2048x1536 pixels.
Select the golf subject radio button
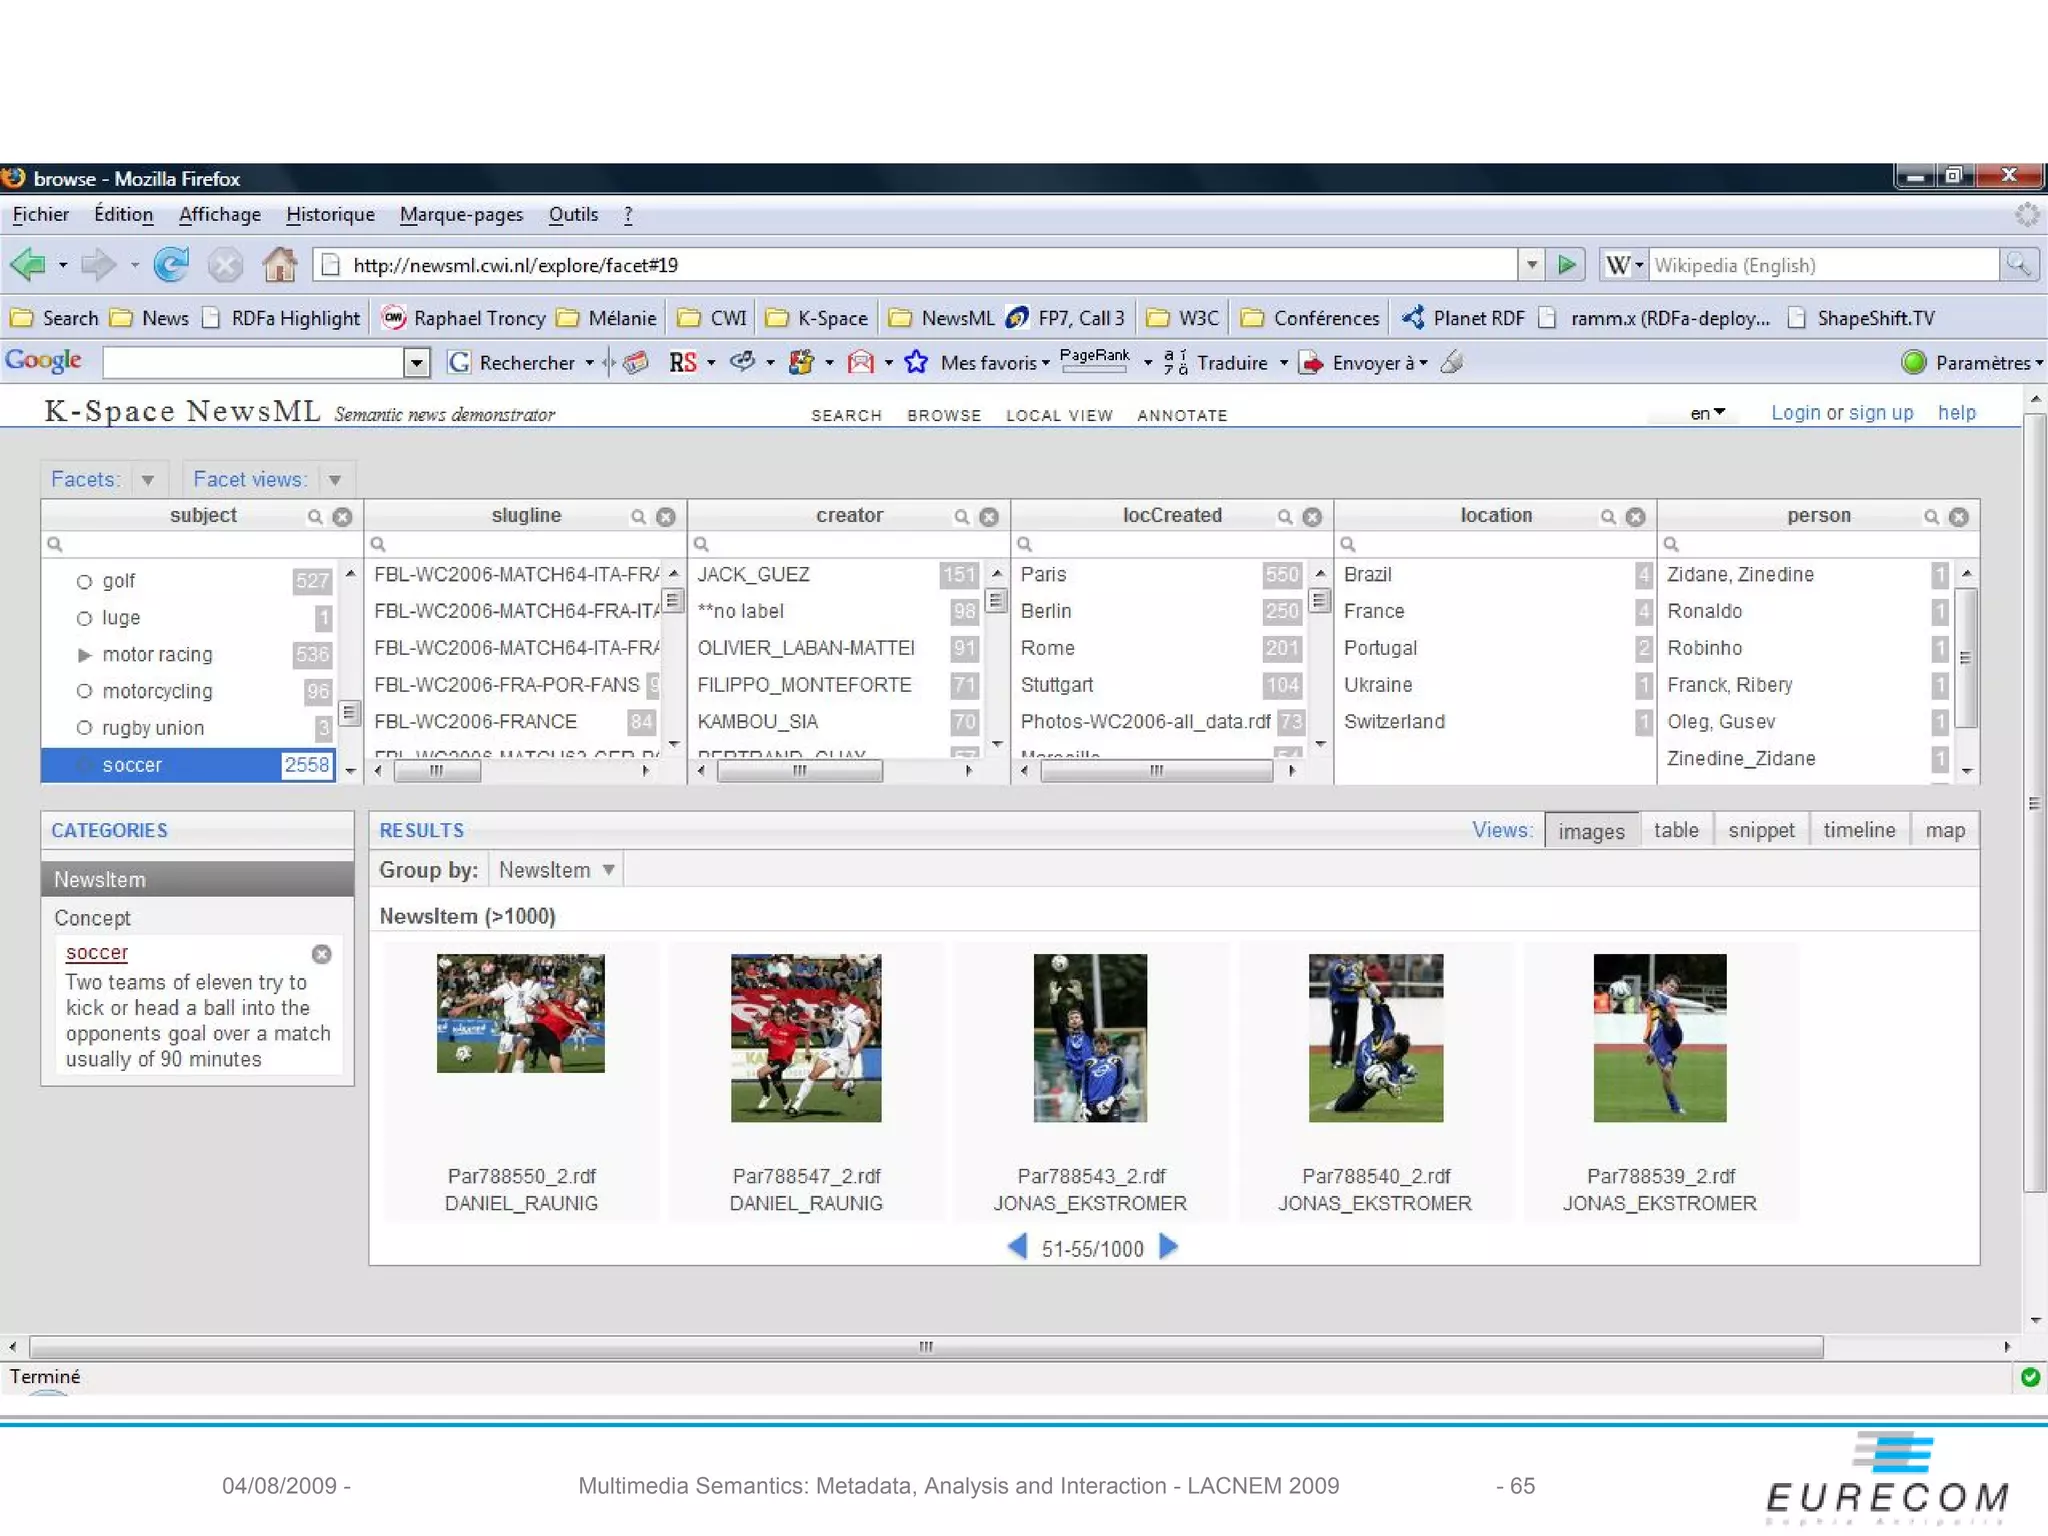pos(84,581)
